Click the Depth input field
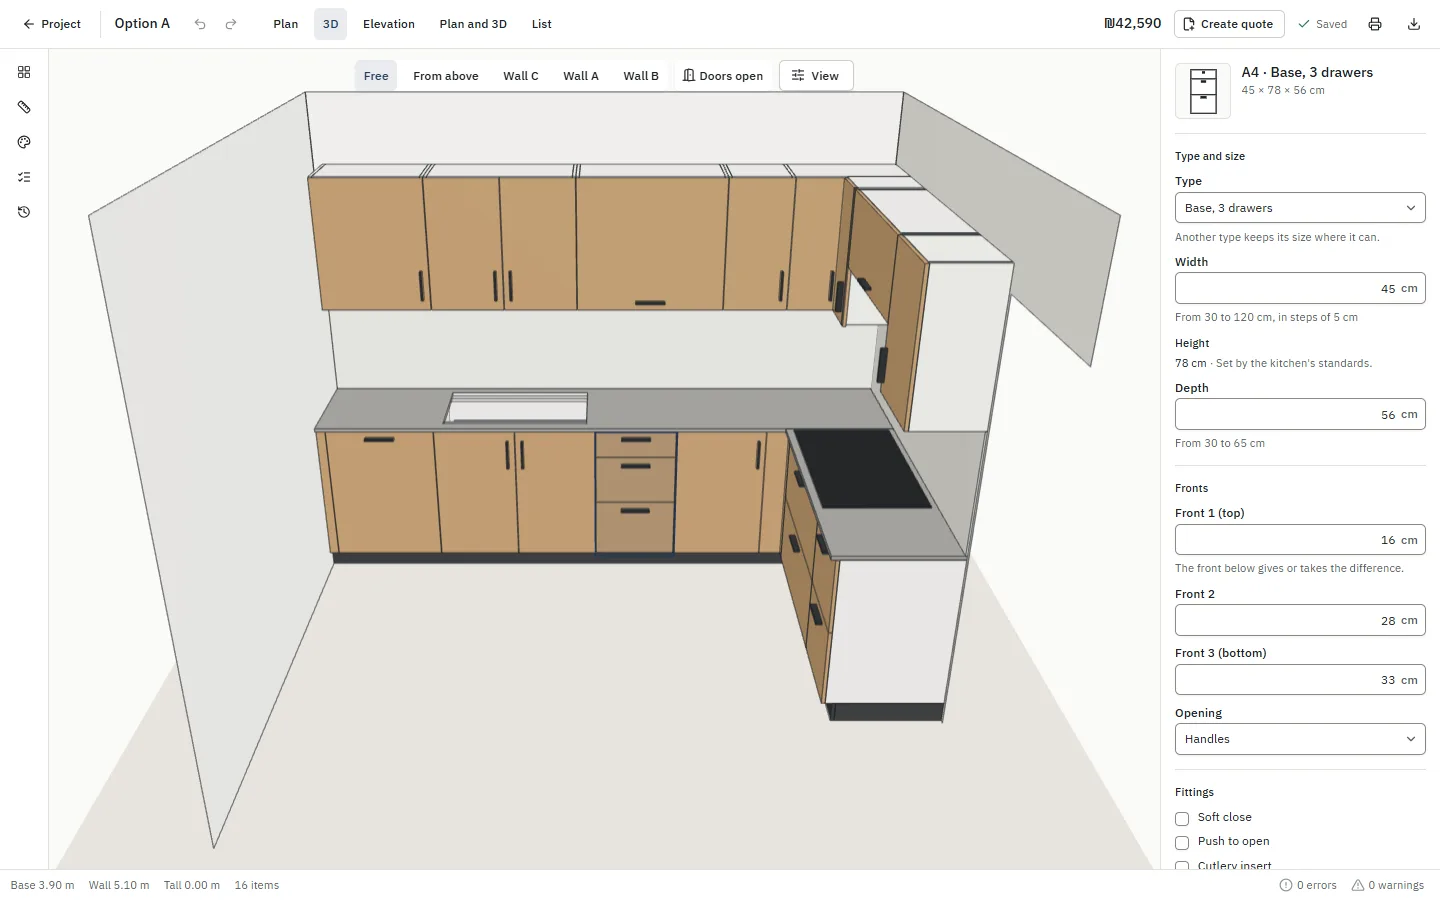The image size is (1440, 900). tap(1300, 414)
